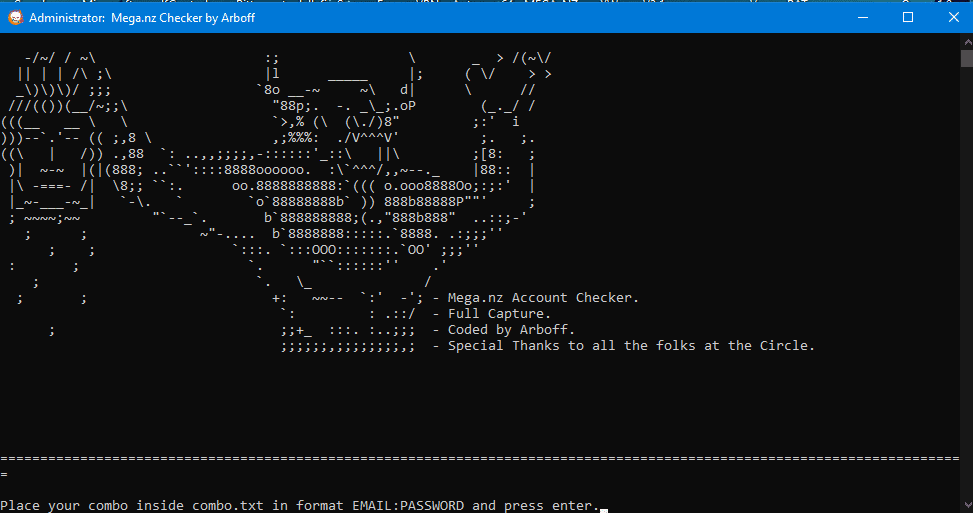
Task: Click the scrollbar up arrow
Action: point(967,42)
